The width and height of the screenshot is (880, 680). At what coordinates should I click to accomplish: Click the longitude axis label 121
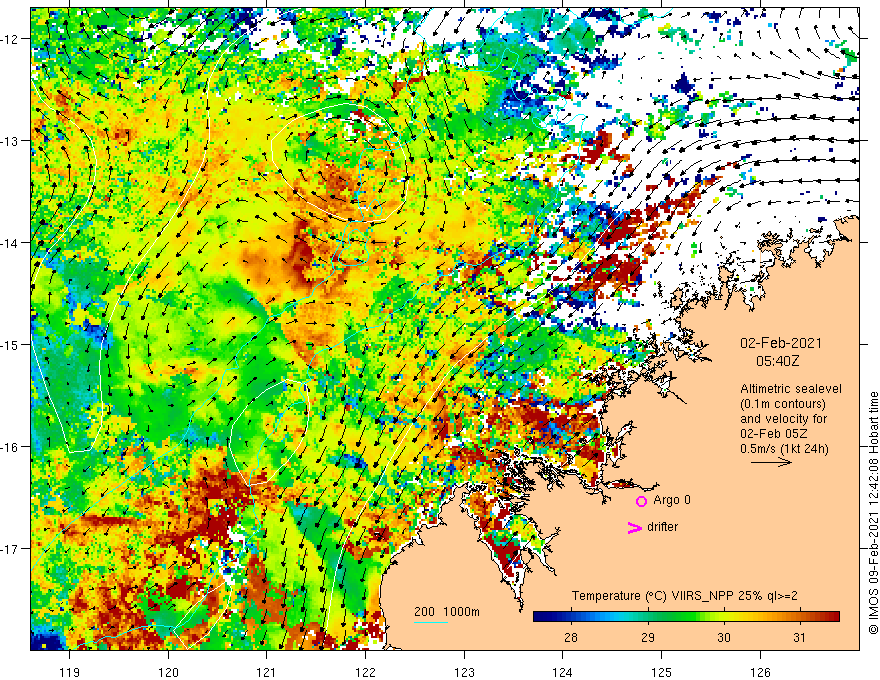point(267,672)
